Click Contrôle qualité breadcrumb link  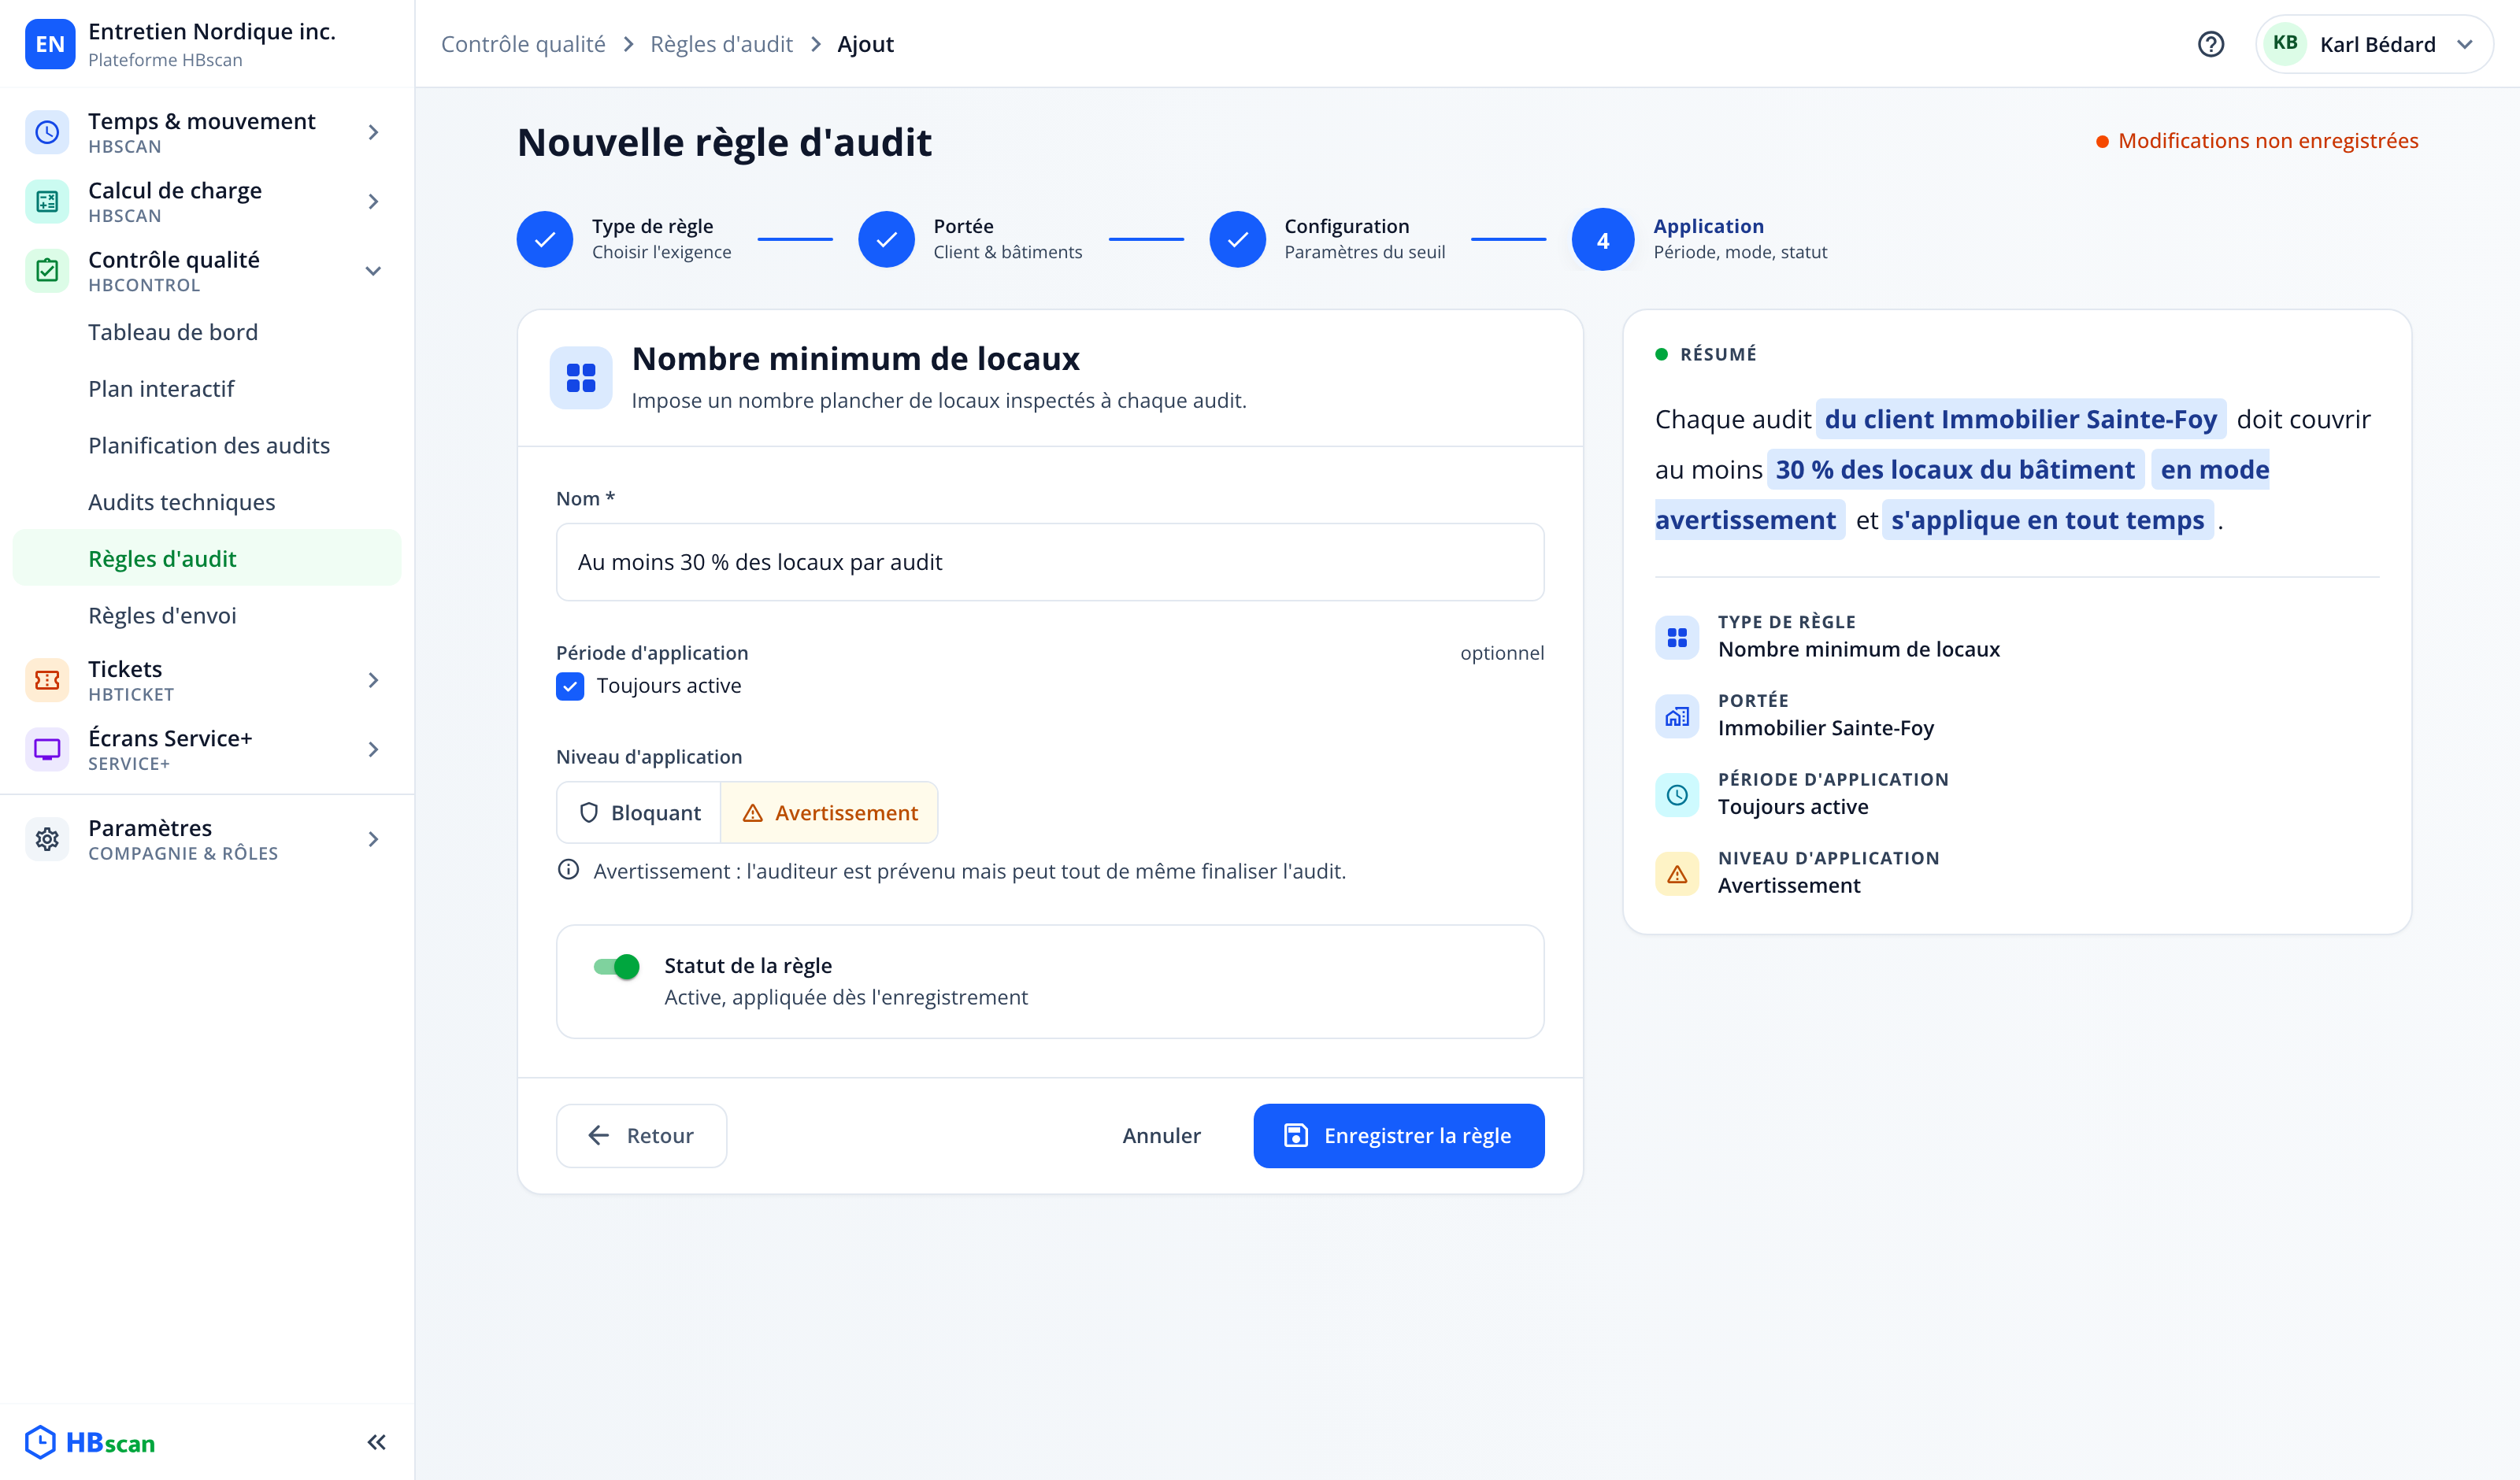click(523, 44)
